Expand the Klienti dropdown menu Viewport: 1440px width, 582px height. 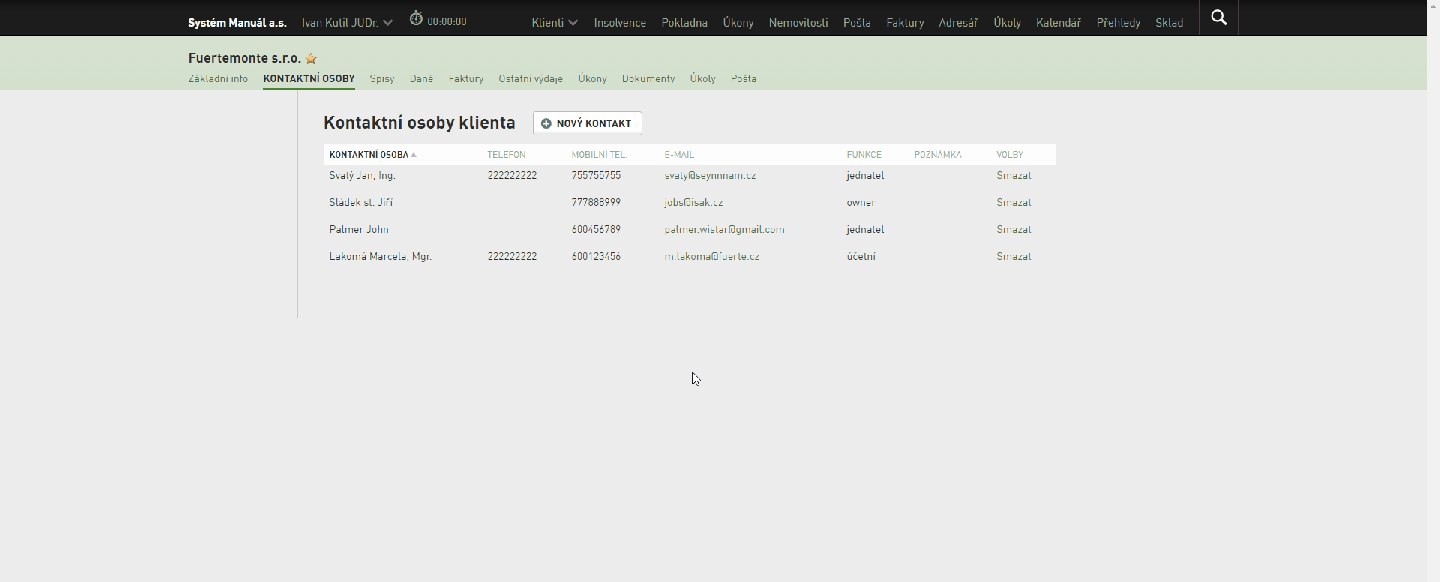coord(555,22)
